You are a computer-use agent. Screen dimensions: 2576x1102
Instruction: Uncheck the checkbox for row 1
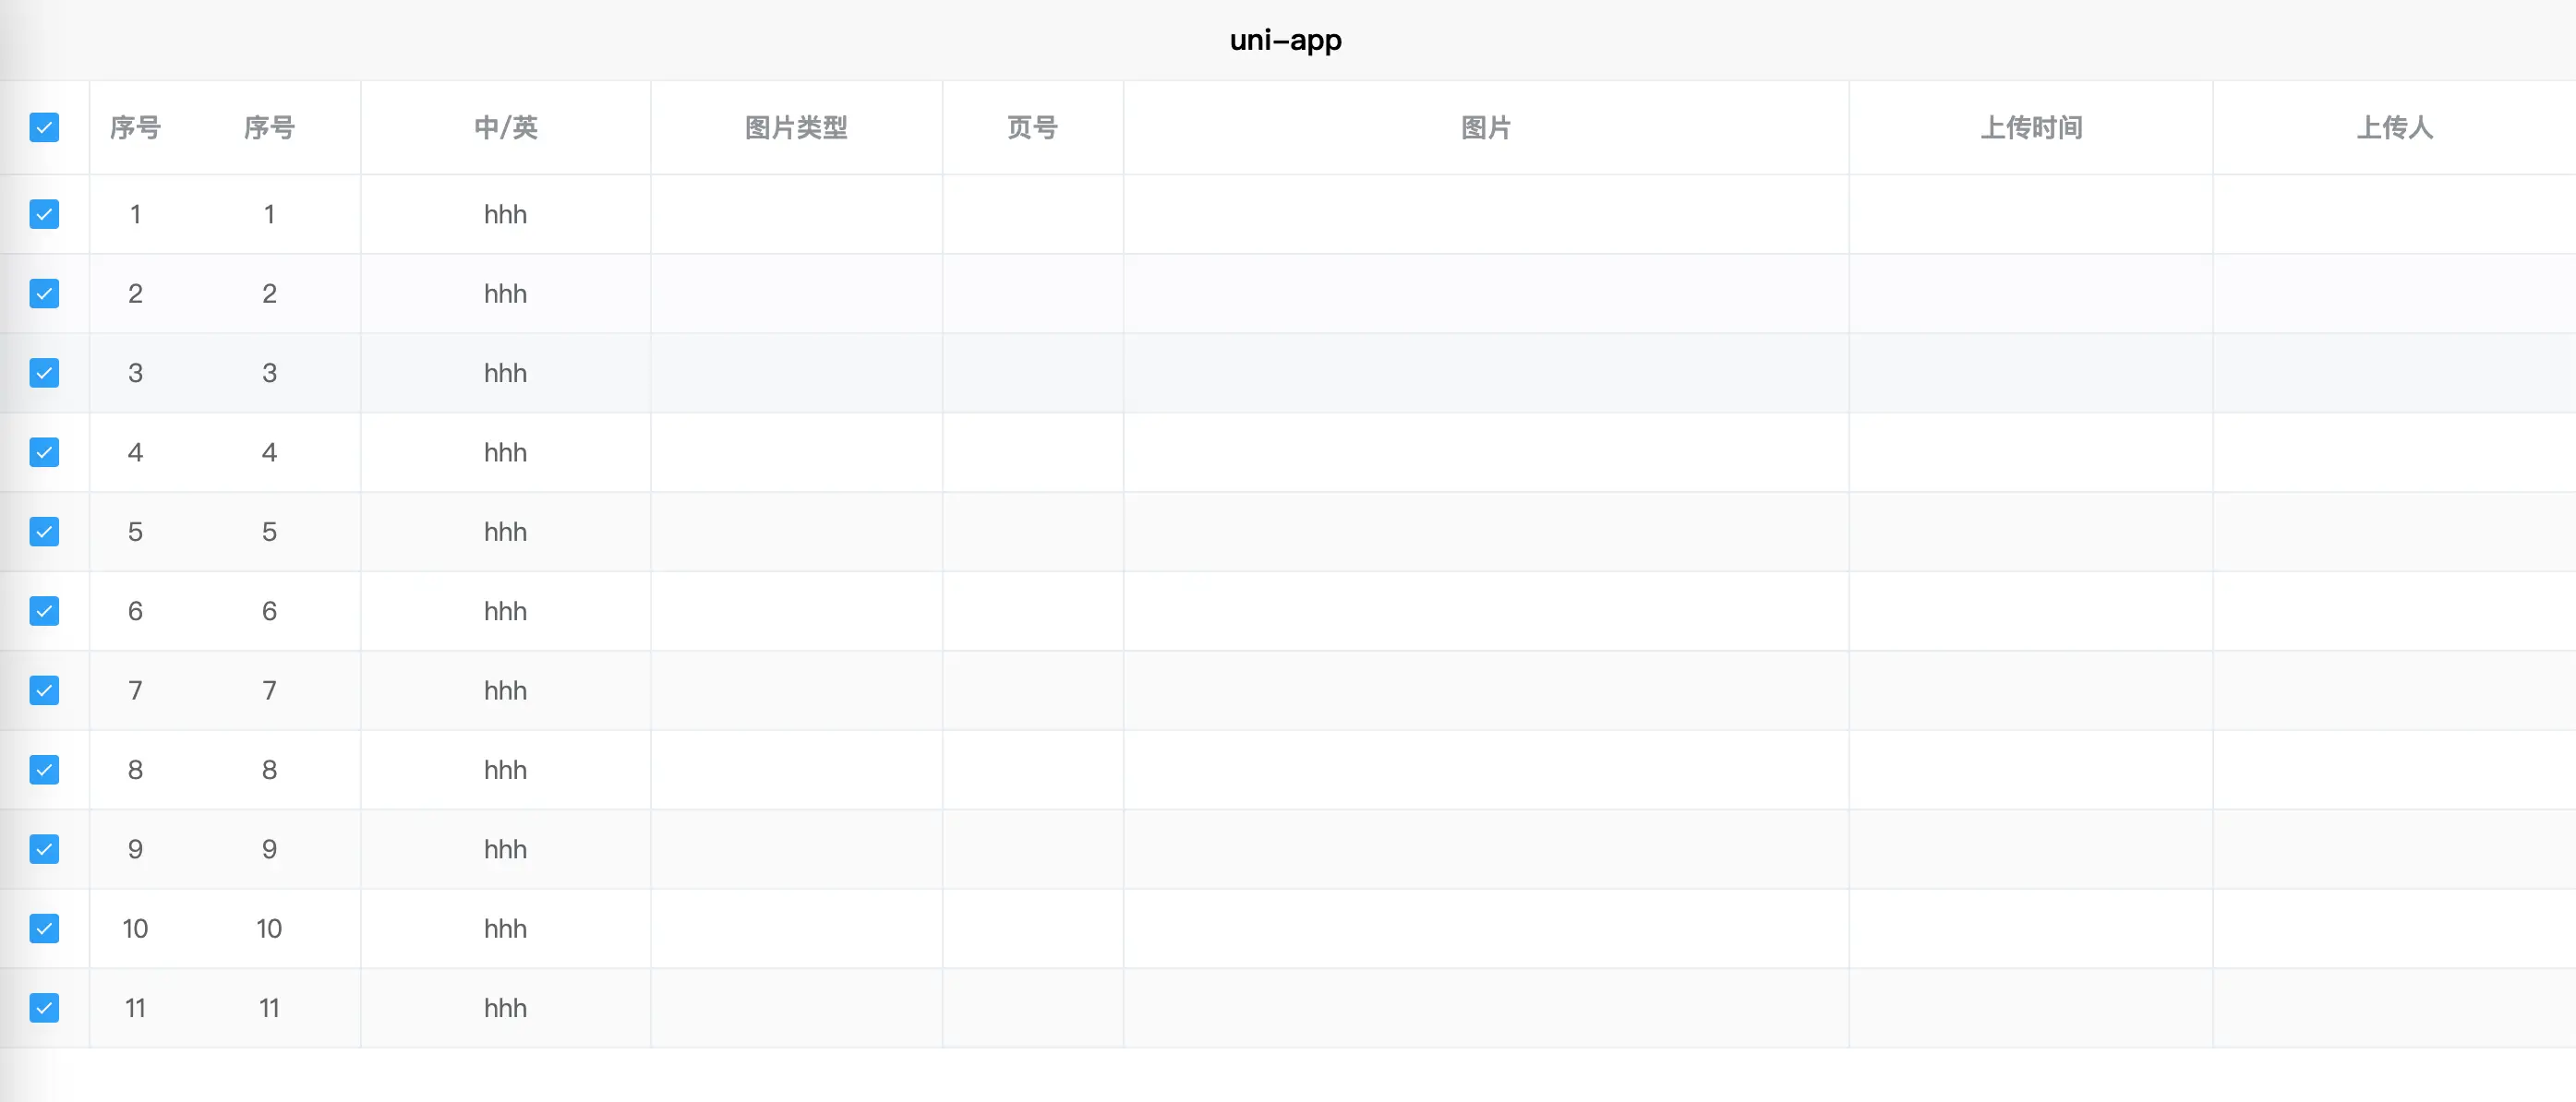(x=44, y=214)
